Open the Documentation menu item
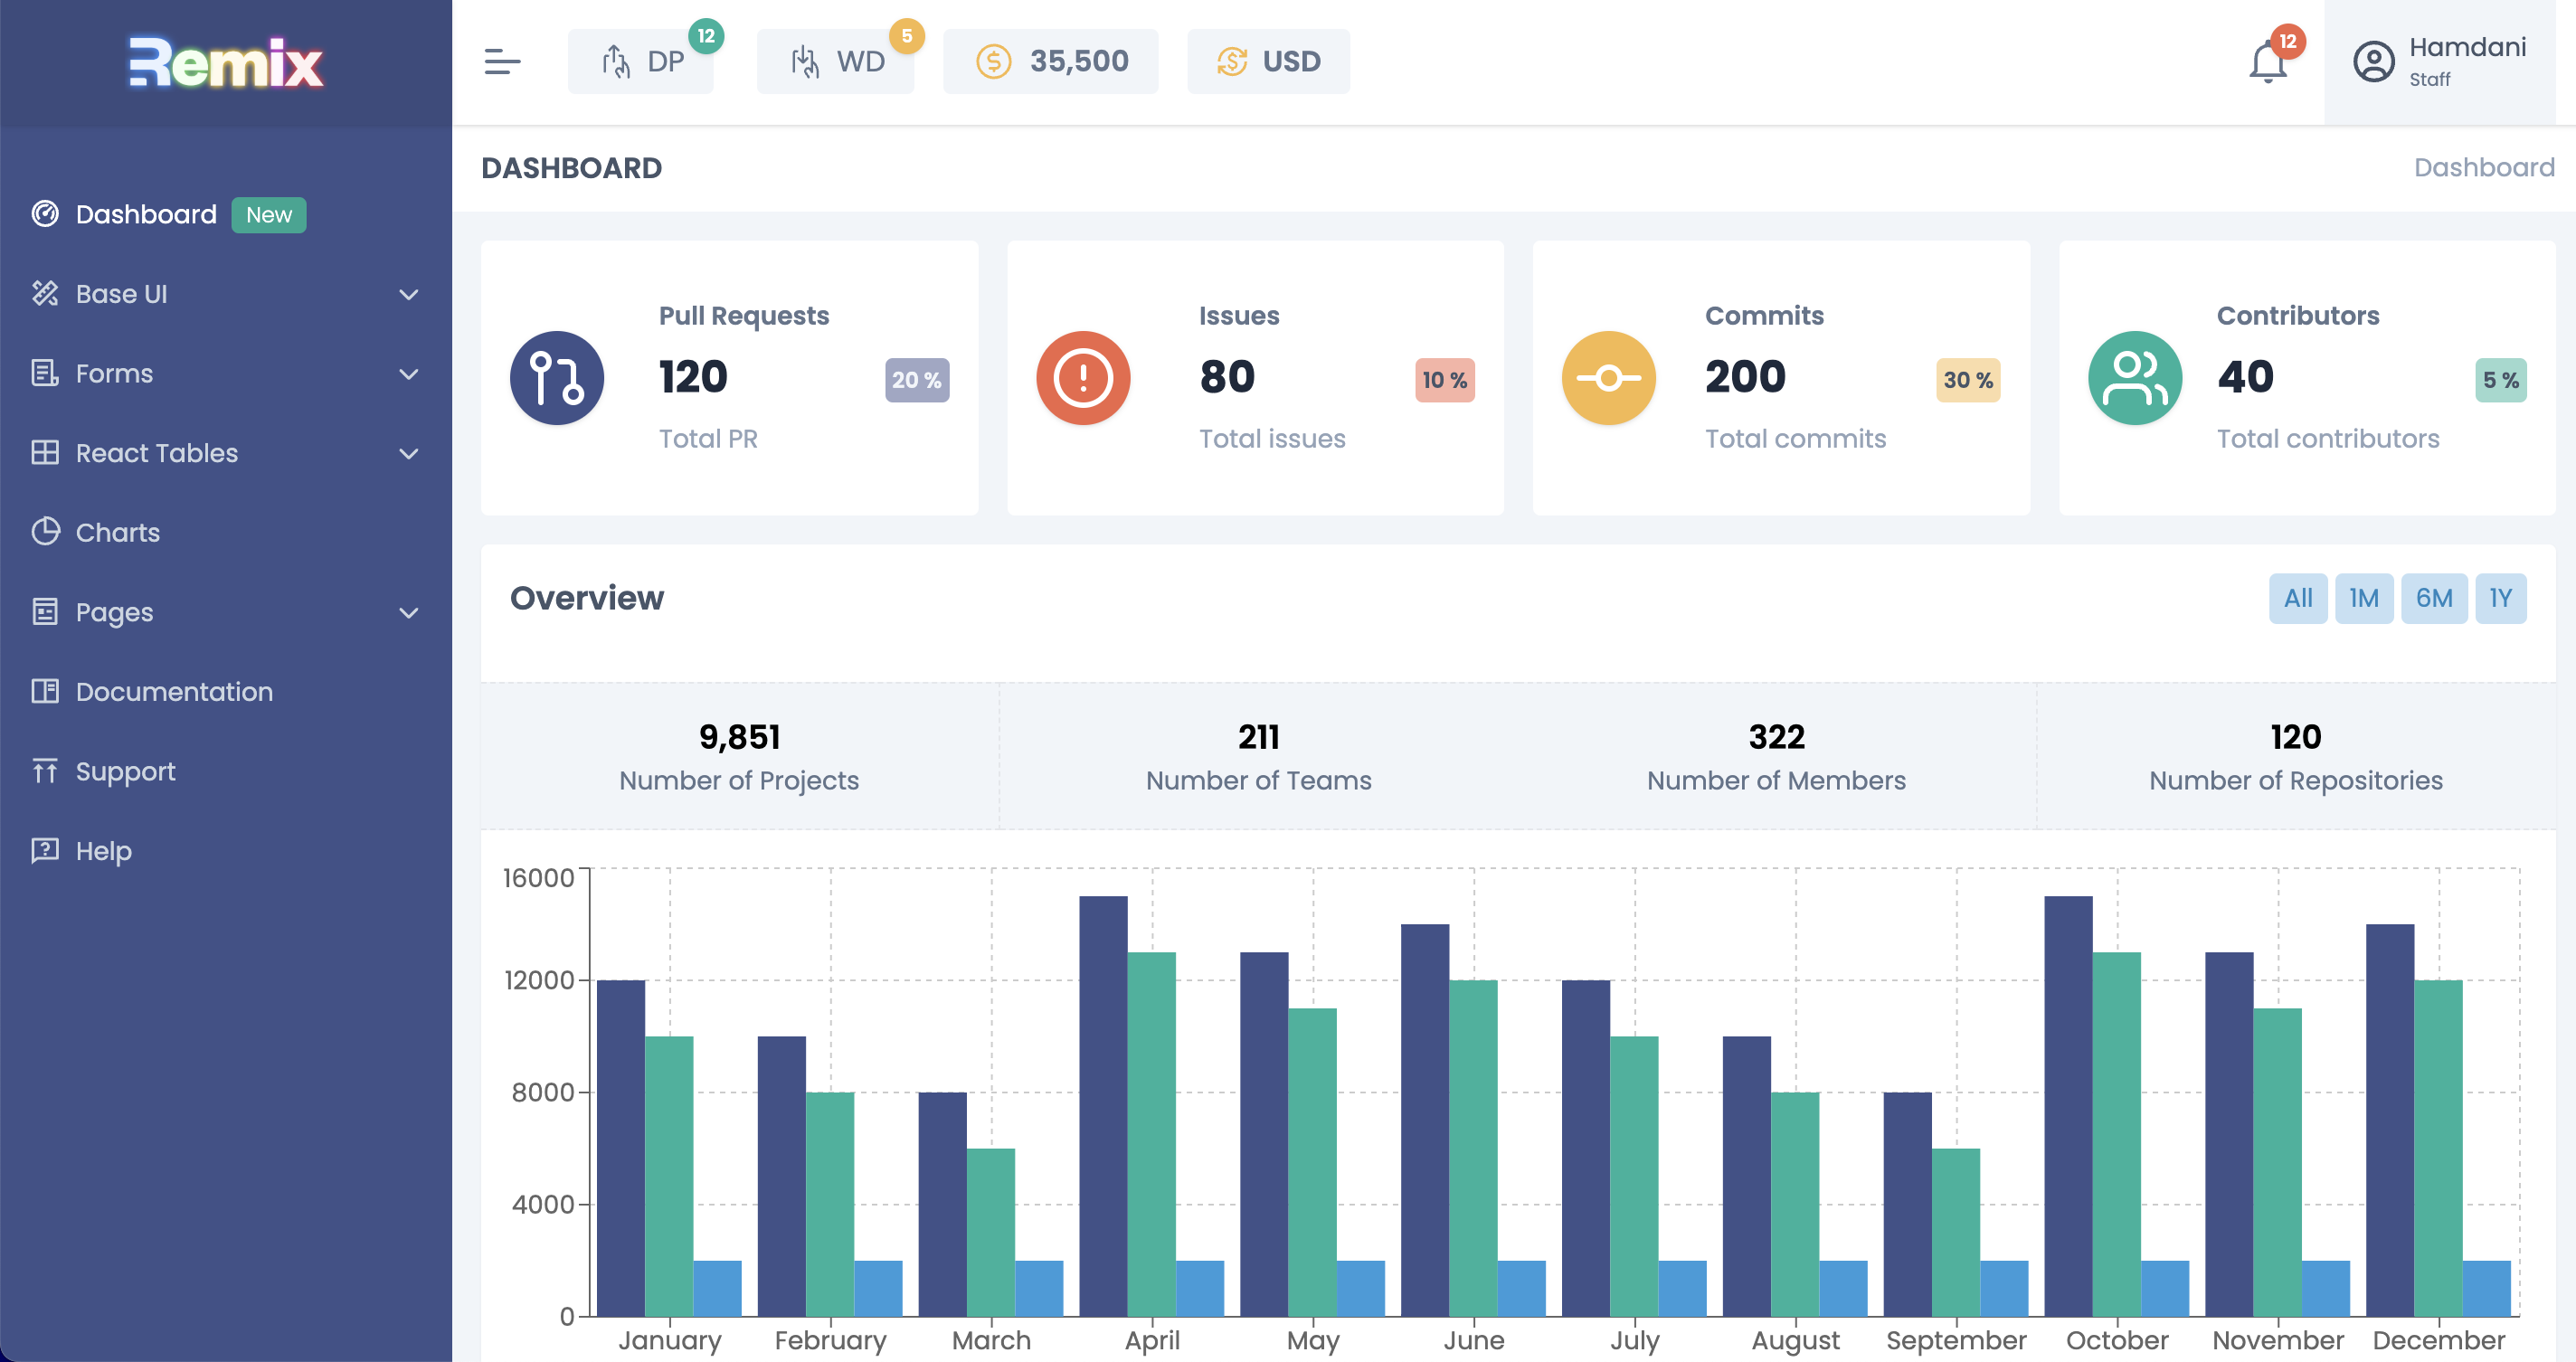 226,691
